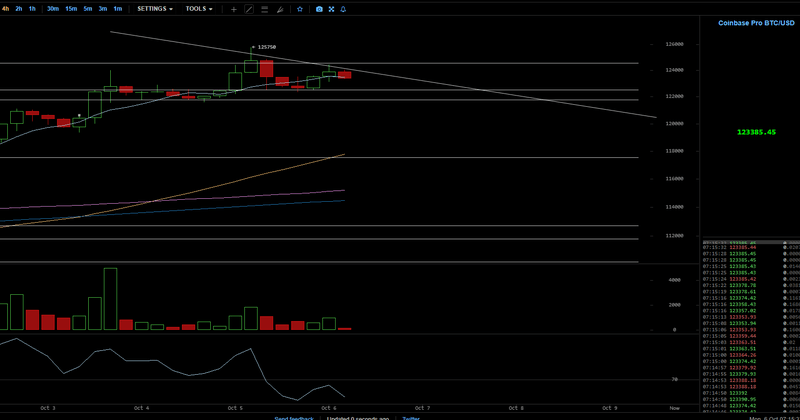Take a chart snapshot with camera icon
The width and height of the screenshot is (800, 420).
319,9
